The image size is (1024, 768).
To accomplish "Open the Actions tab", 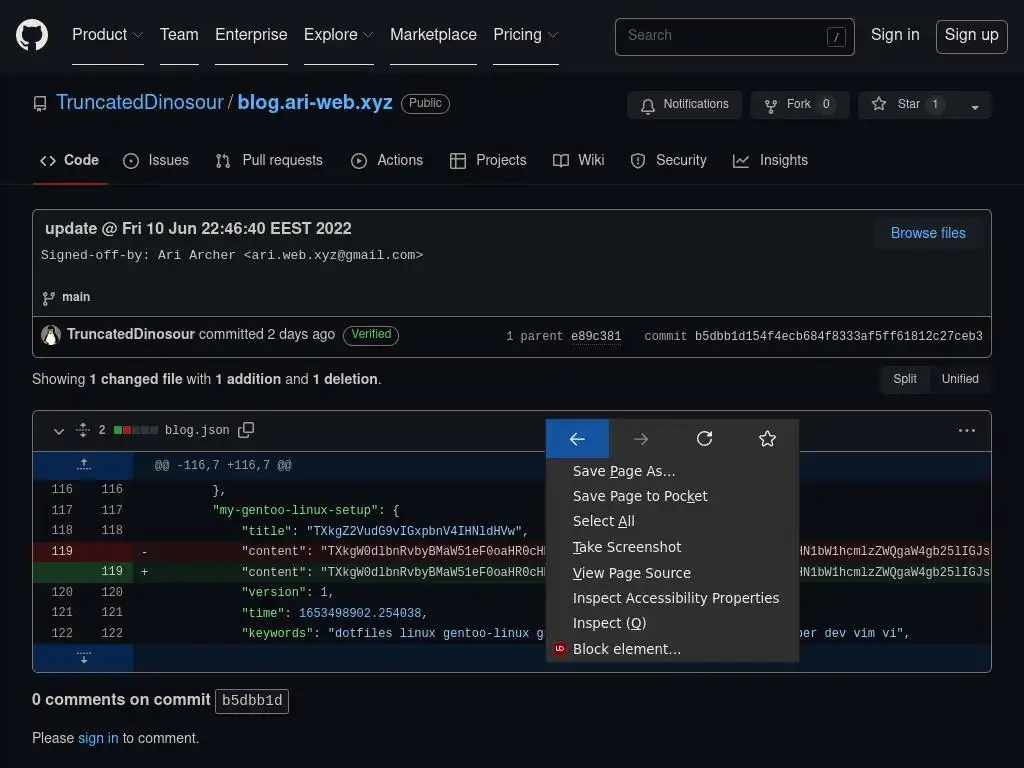I will click(387, 161).
